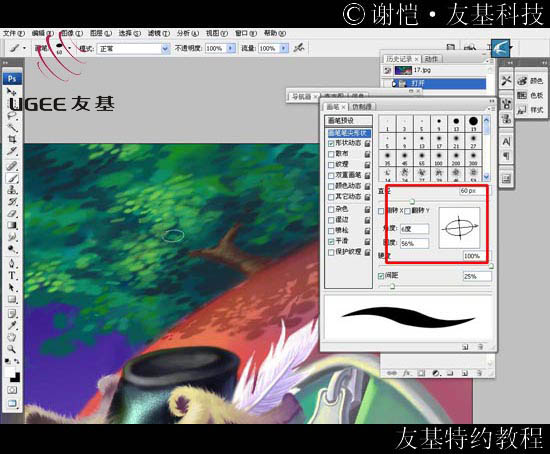Viewport: 550px width, 454px height.
Task: Select the Healing Brush tool
Action: (12, 165)
